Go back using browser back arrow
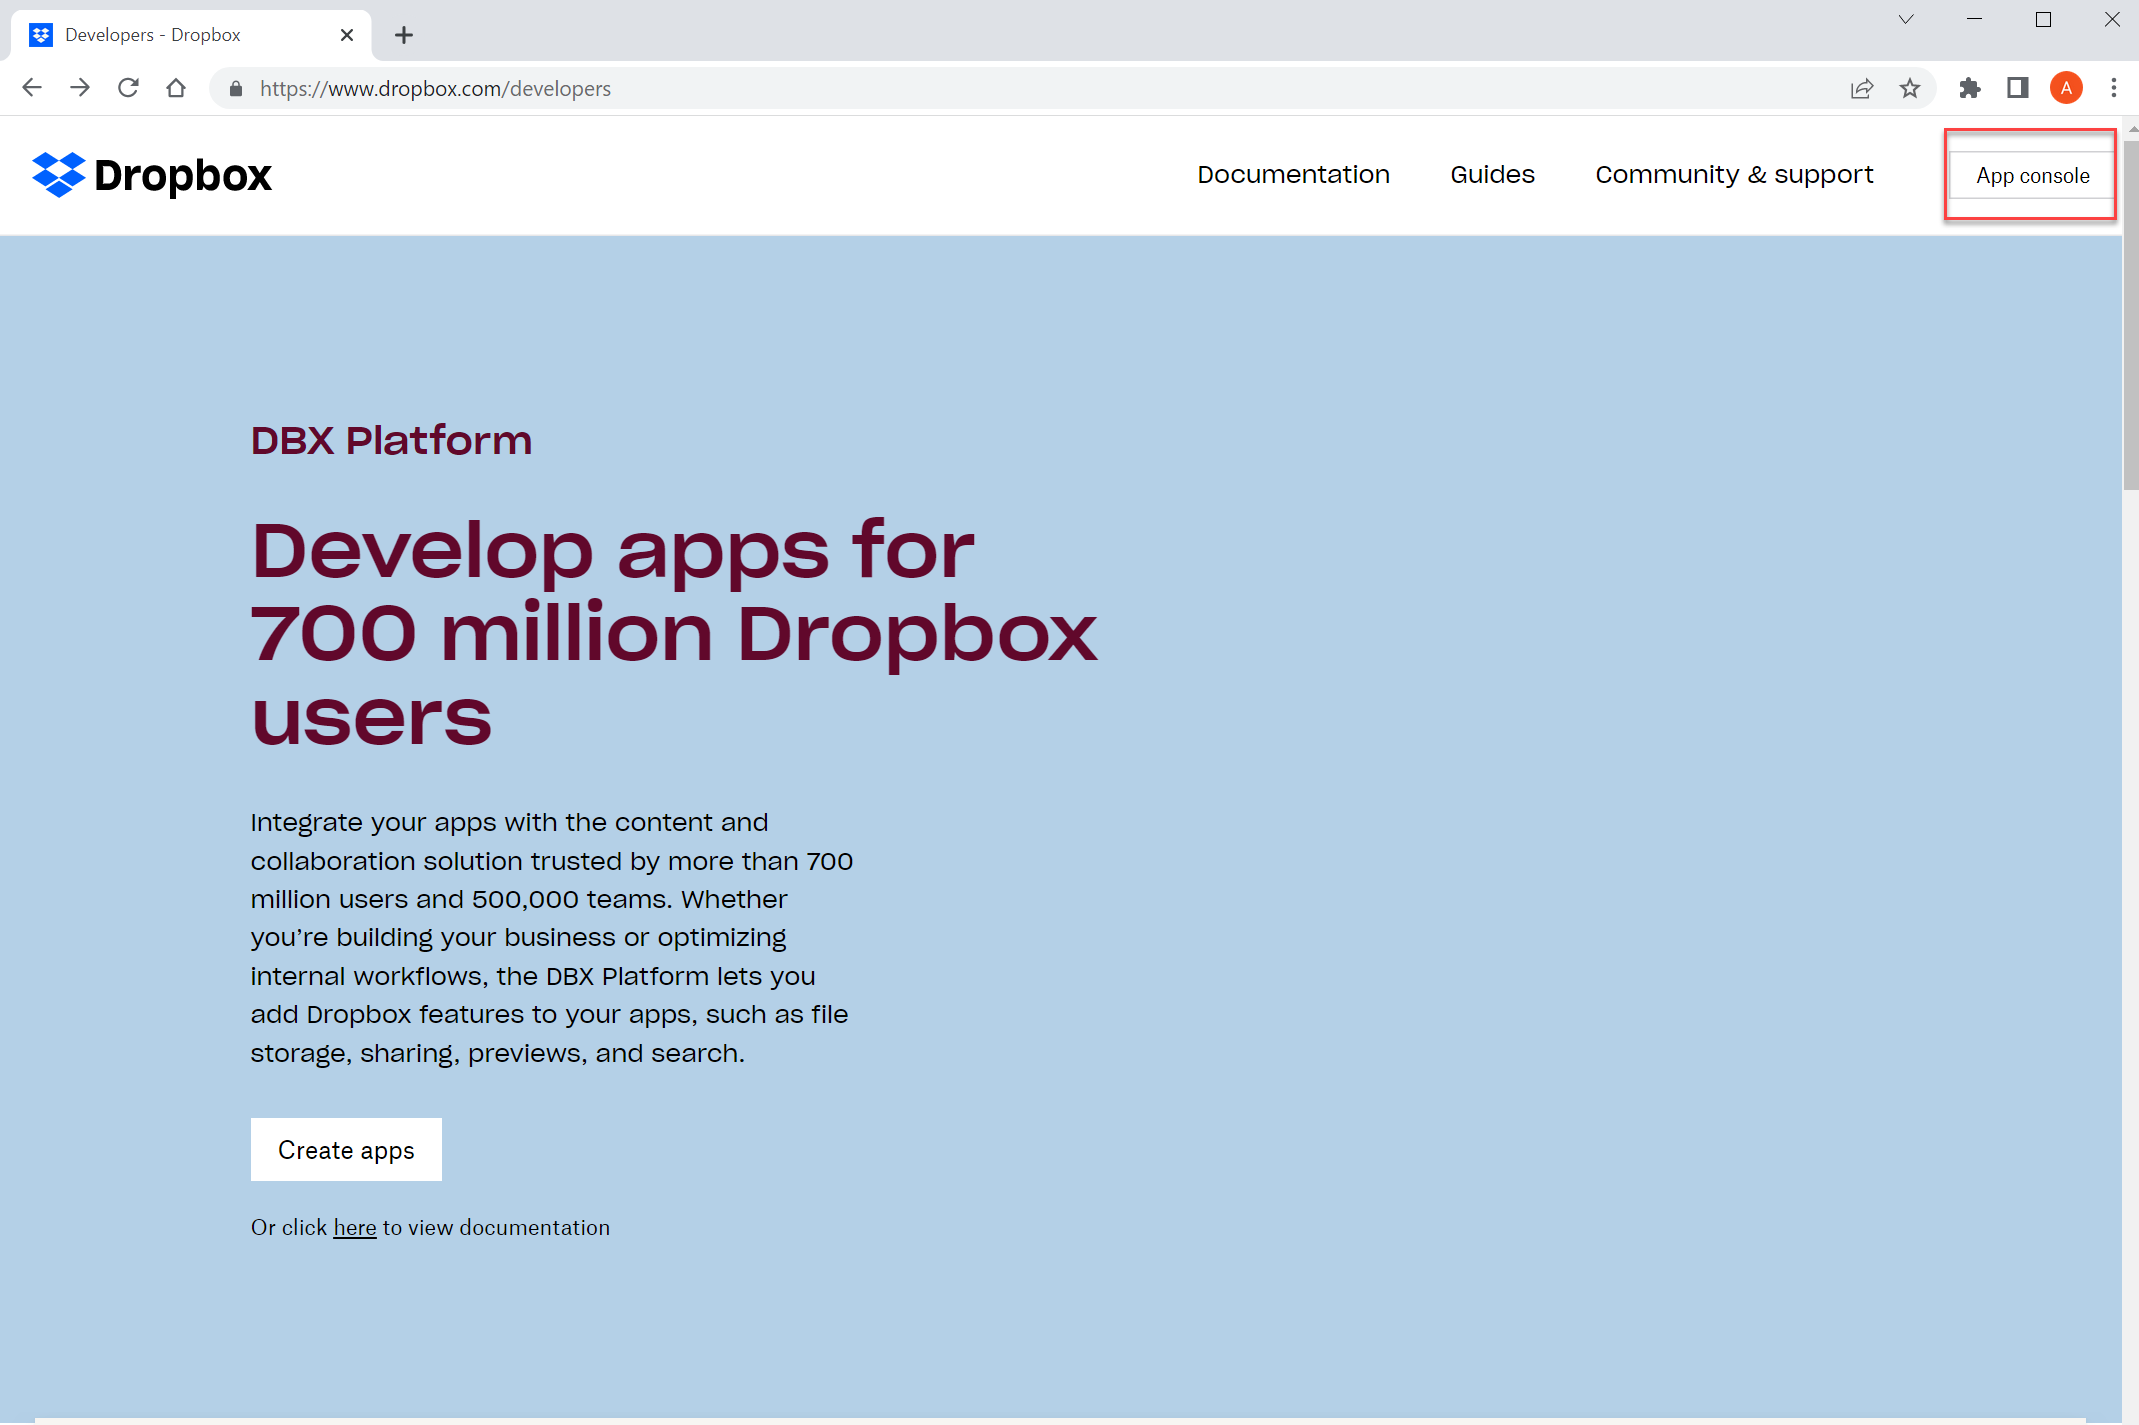The width and height of the screenshot is (2139, 1425). point(32,88)
